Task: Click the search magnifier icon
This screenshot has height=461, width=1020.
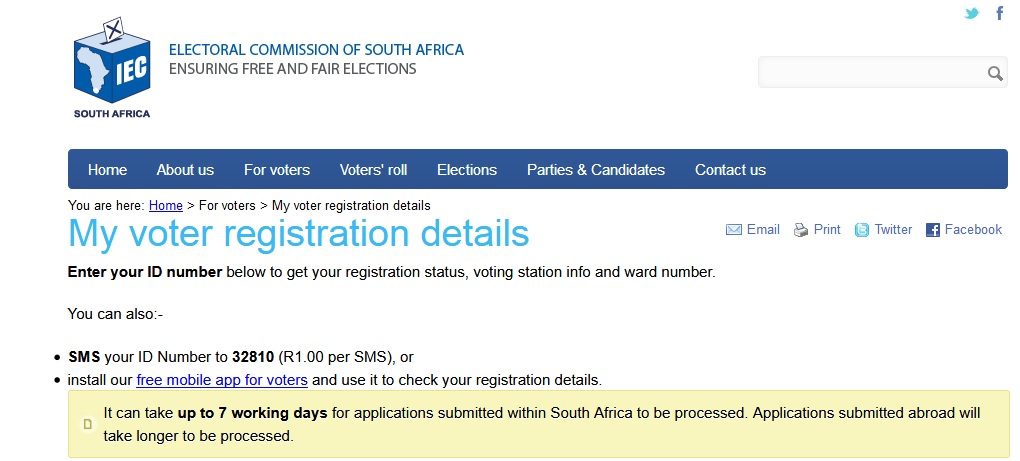Action: point(994,73)
